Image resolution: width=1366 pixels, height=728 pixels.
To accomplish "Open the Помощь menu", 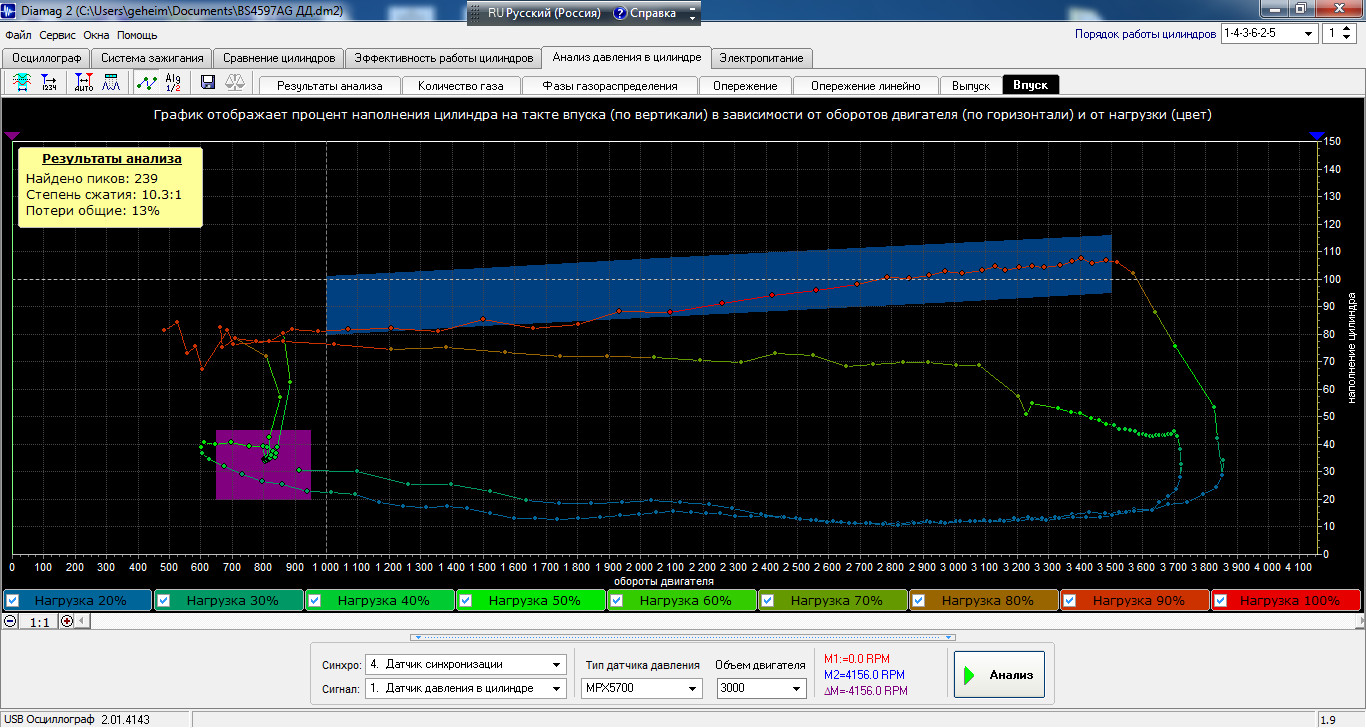I will 137,34.
